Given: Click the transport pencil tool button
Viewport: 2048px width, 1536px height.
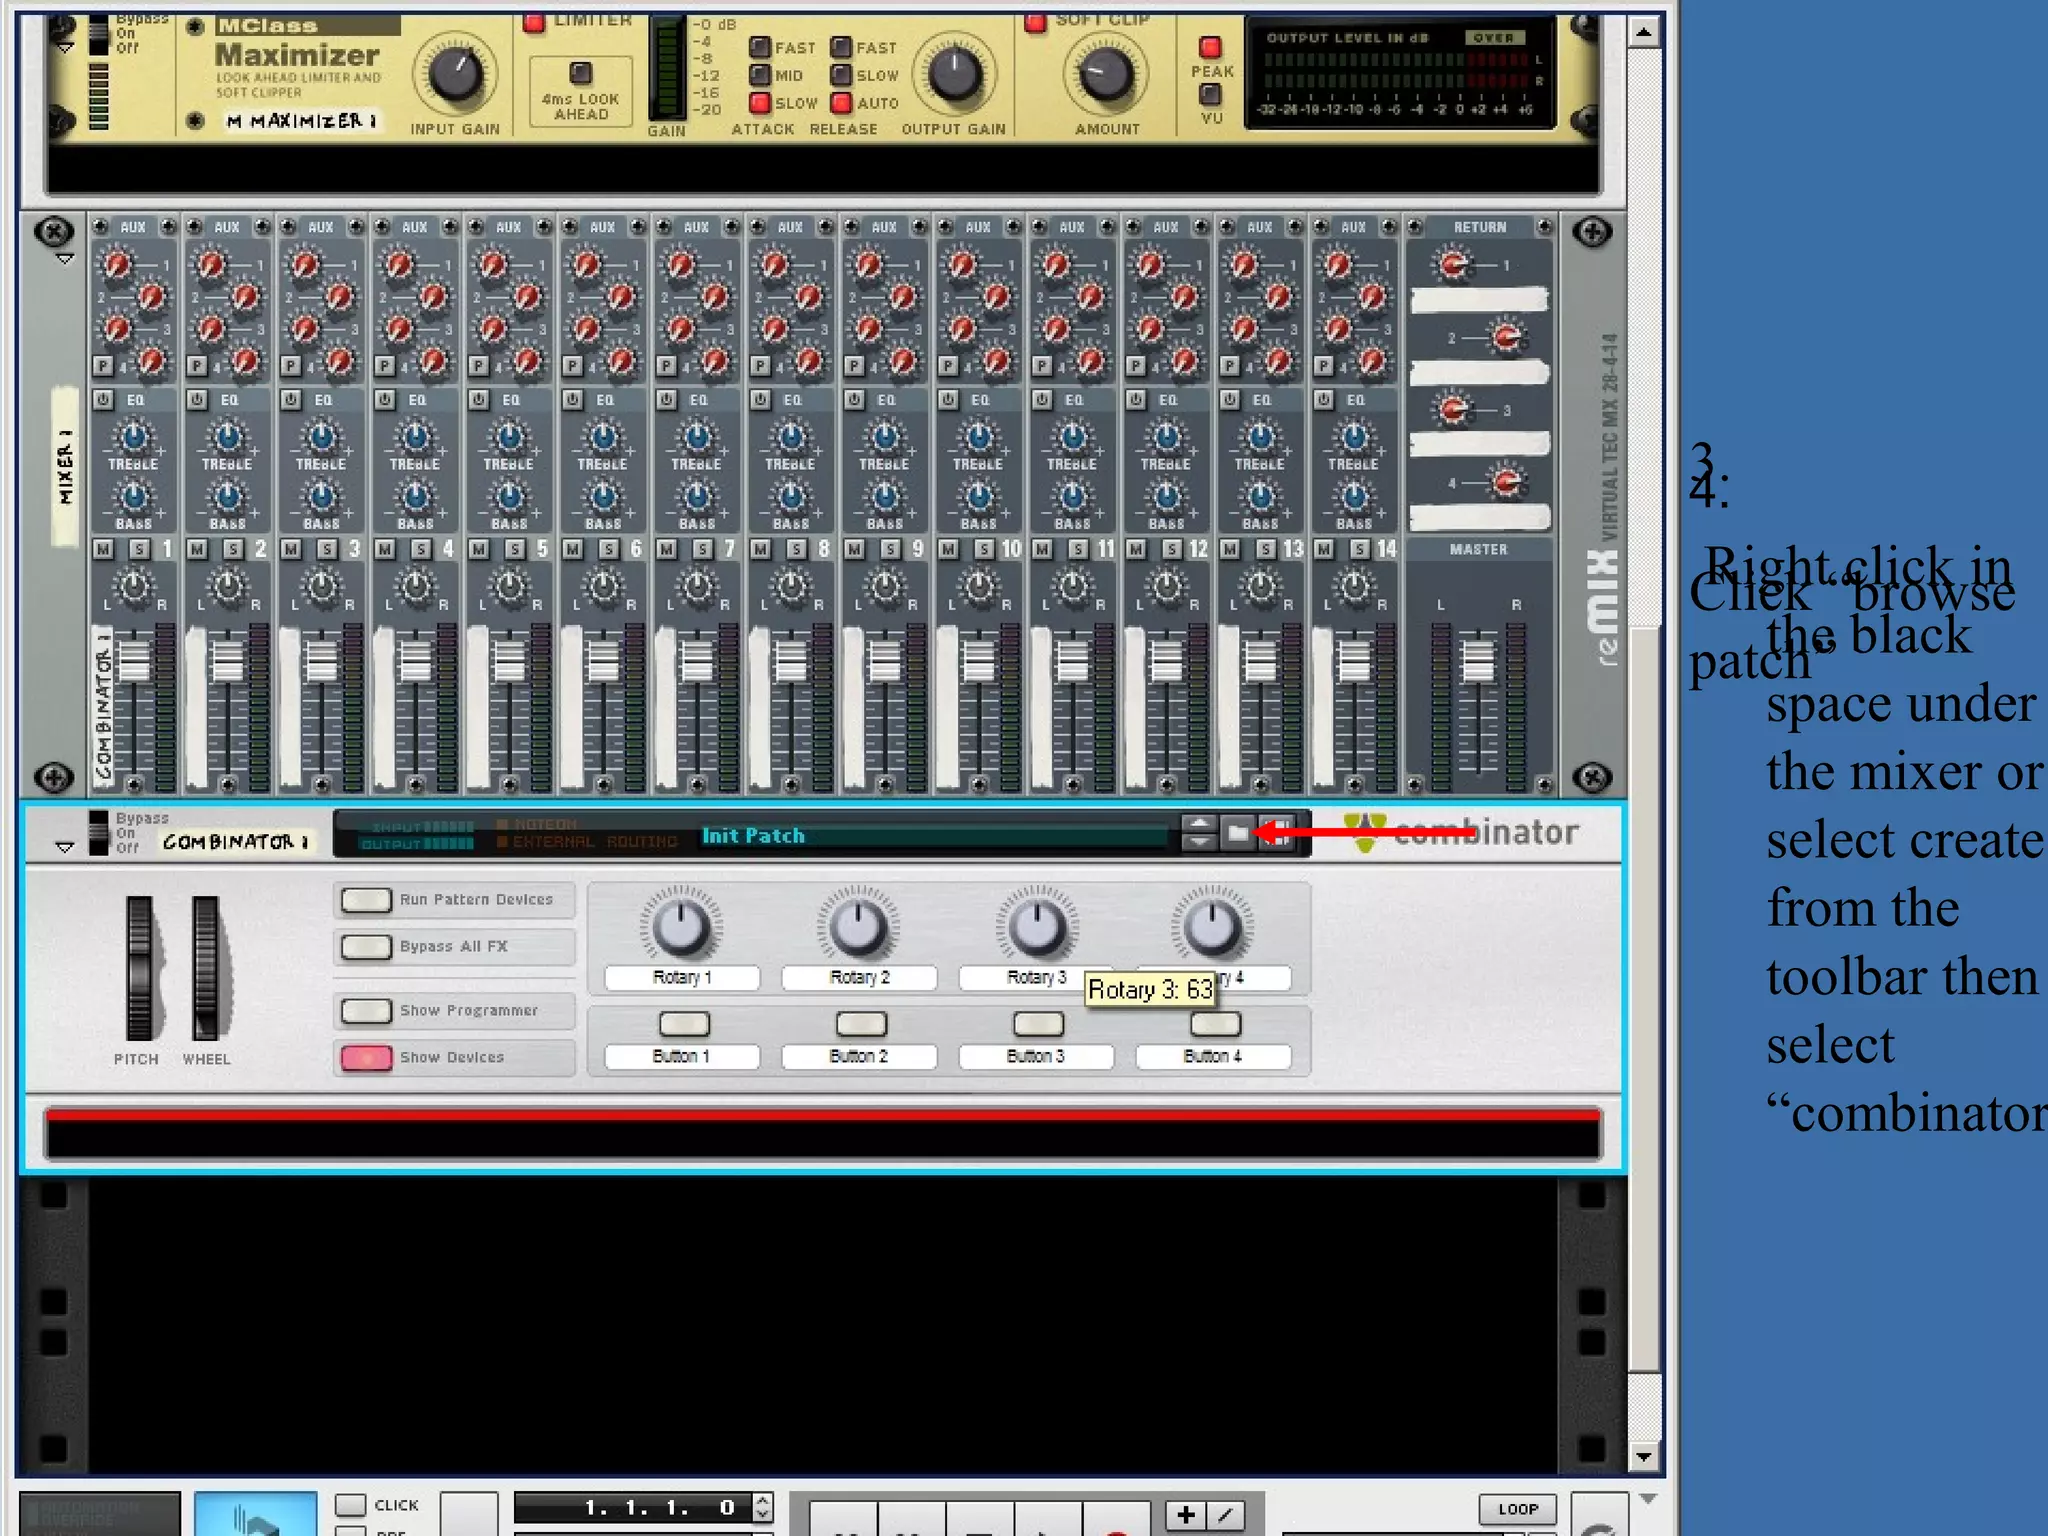Looking at the screenshot, I should (1226, 1515).
